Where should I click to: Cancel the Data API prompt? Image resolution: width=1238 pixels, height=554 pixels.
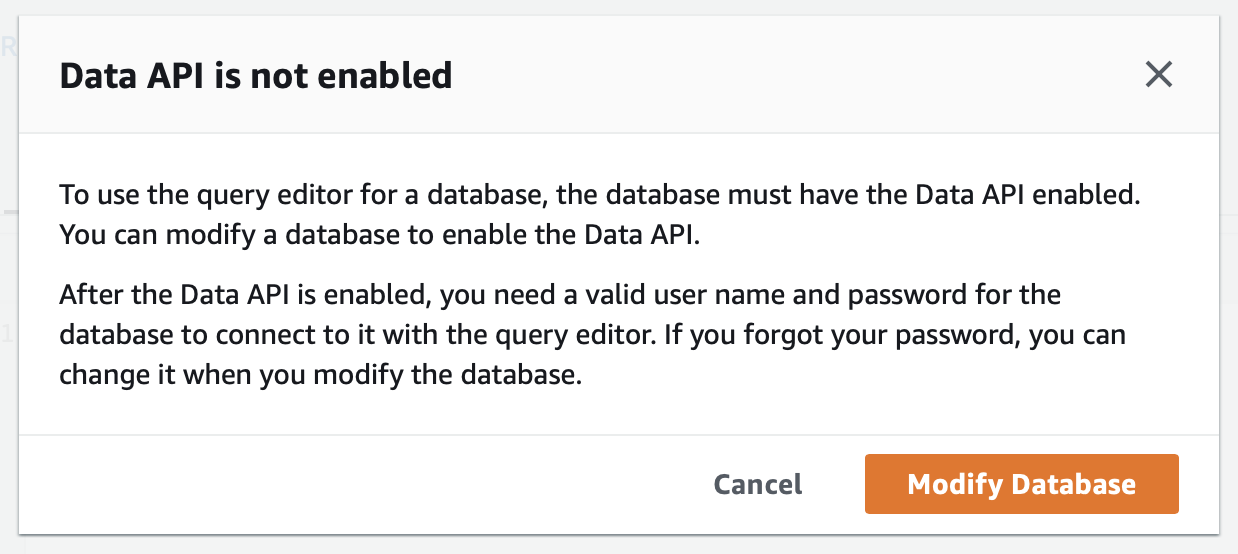pos(757,484)
